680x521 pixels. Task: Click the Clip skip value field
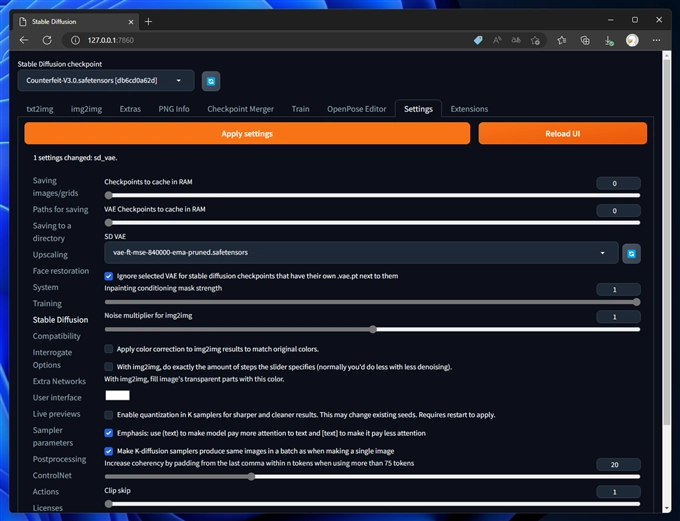[x=618, y=492]
